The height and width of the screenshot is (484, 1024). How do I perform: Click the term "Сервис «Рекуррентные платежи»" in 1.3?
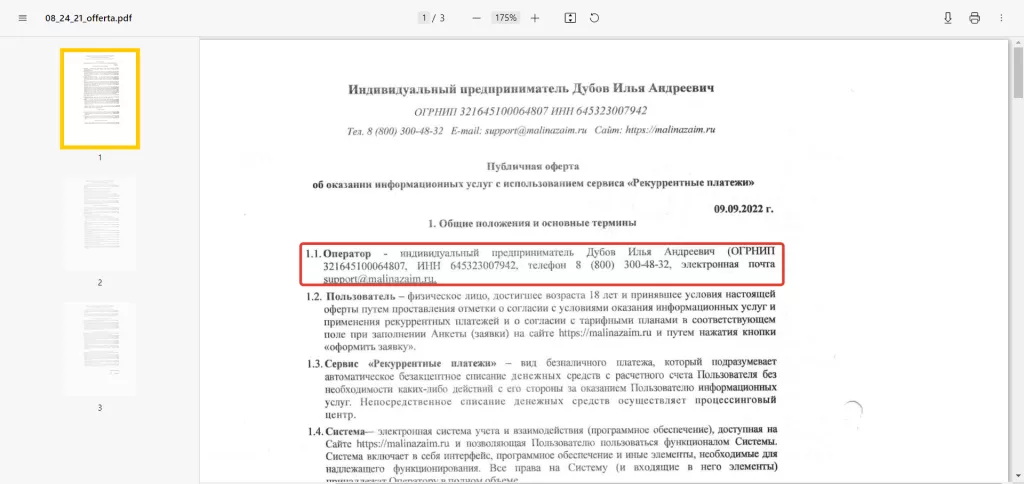(x=411, y=362)
